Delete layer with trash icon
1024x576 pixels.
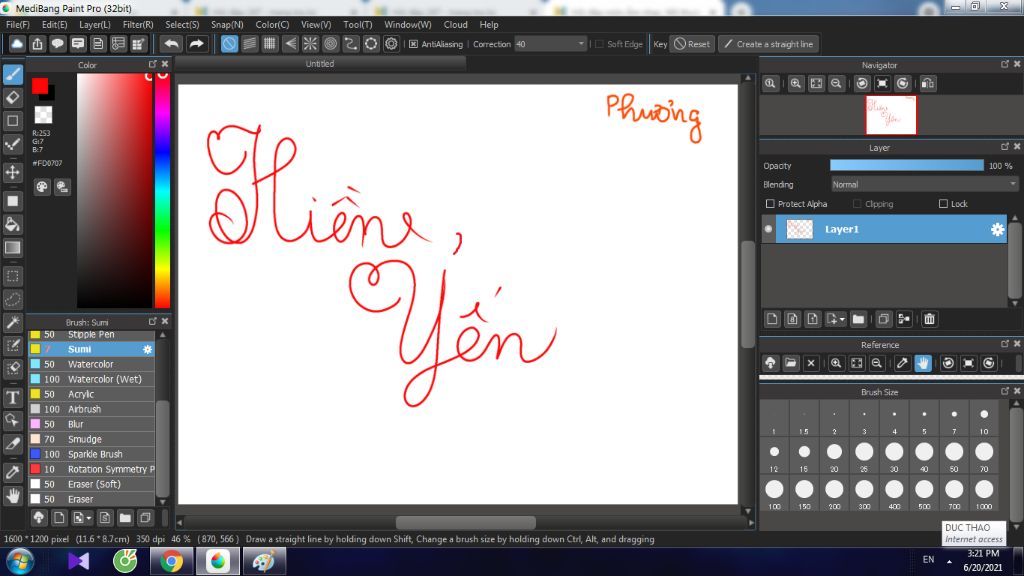coord(929,319)
